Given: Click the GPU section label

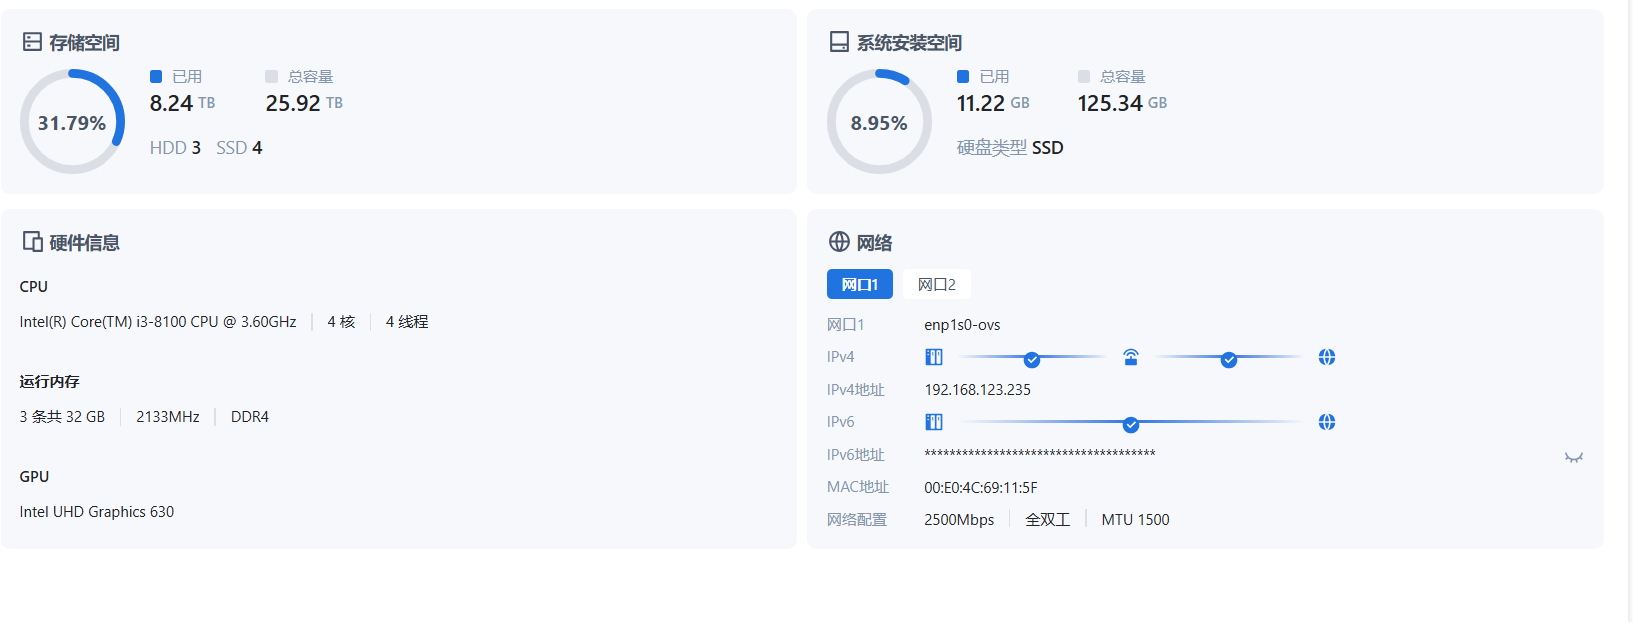Looking at the screenshot, I should pos(34,477).
